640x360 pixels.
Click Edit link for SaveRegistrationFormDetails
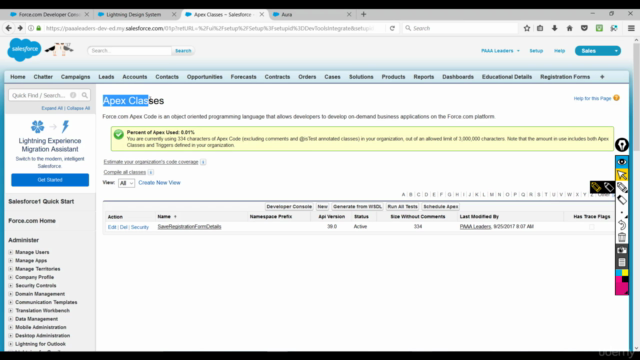pyautogui.click(x=112, y=227)
